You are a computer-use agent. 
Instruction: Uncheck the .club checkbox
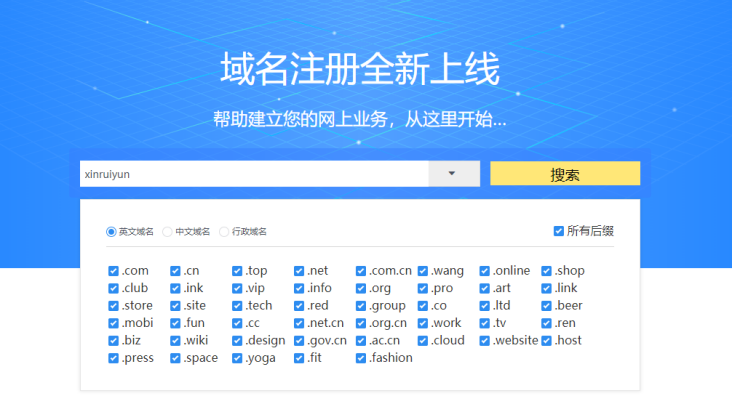(x=113, y=288)
